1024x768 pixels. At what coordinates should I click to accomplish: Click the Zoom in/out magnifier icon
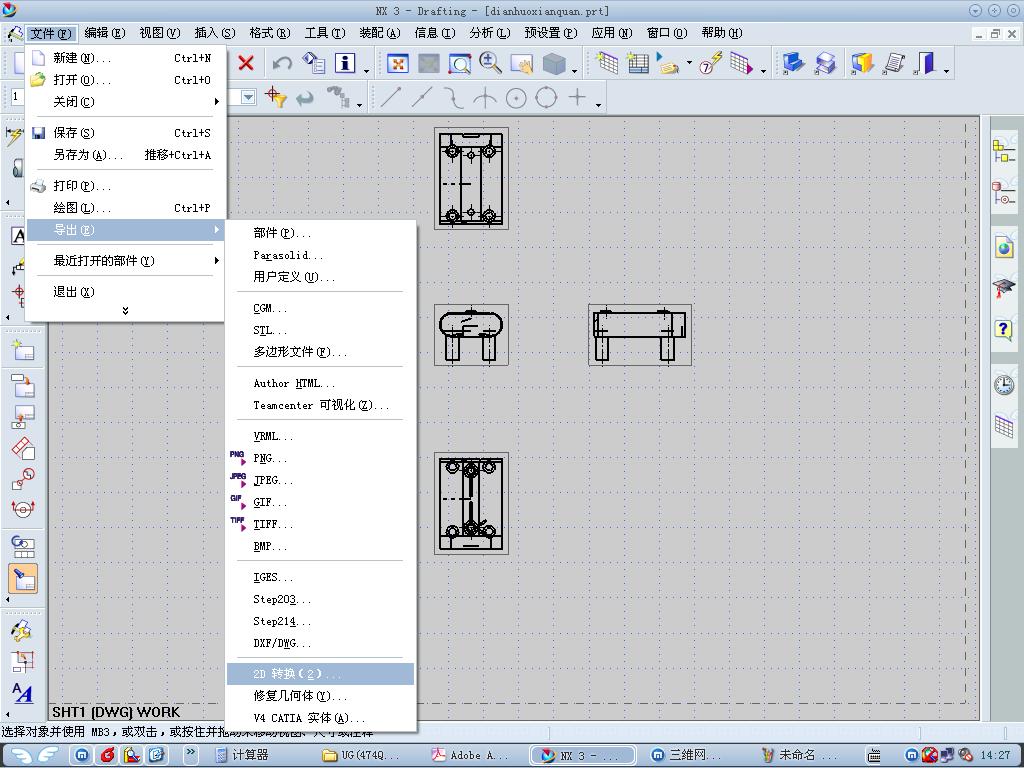(x=490, y=63)
